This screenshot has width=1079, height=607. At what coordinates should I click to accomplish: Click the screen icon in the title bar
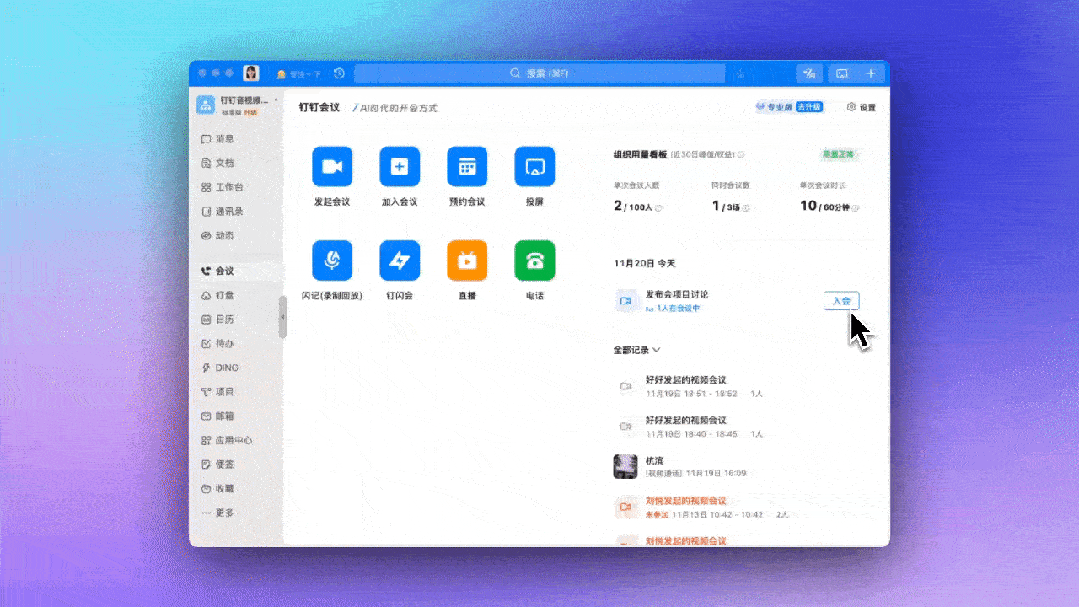pyautogui.click(x=842, y=73)
